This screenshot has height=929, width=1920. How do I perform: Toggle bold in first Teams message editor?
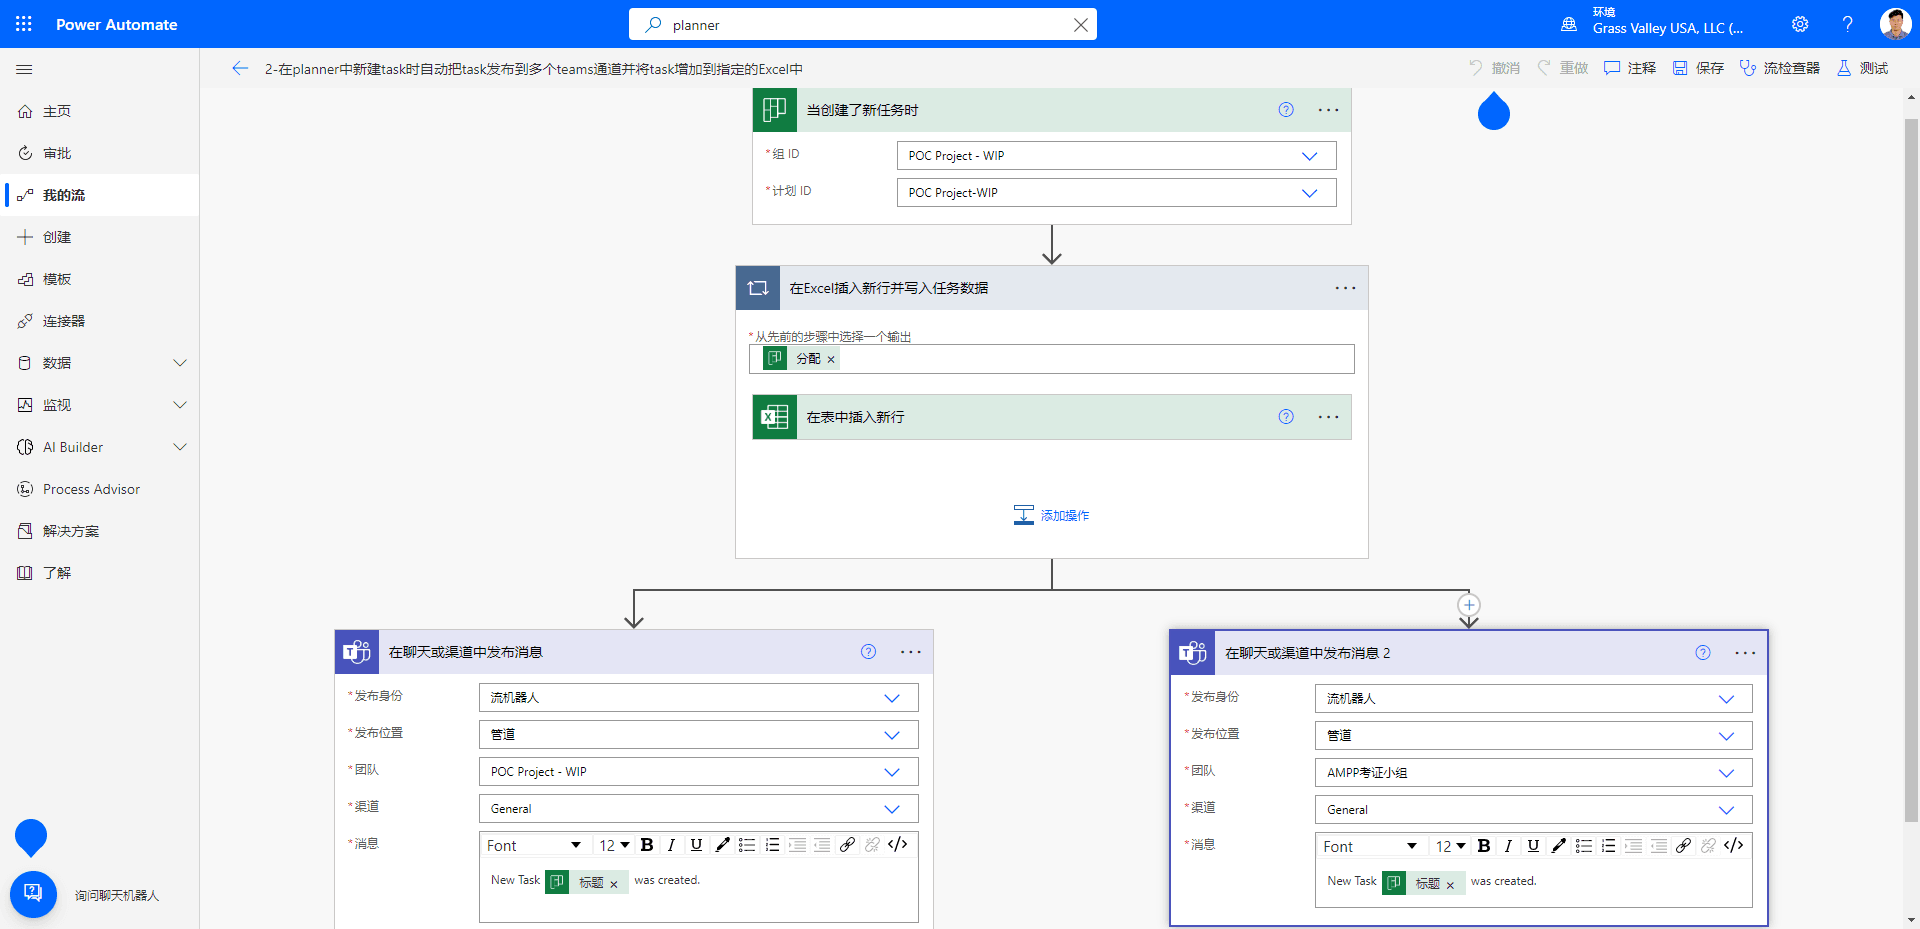647,845
